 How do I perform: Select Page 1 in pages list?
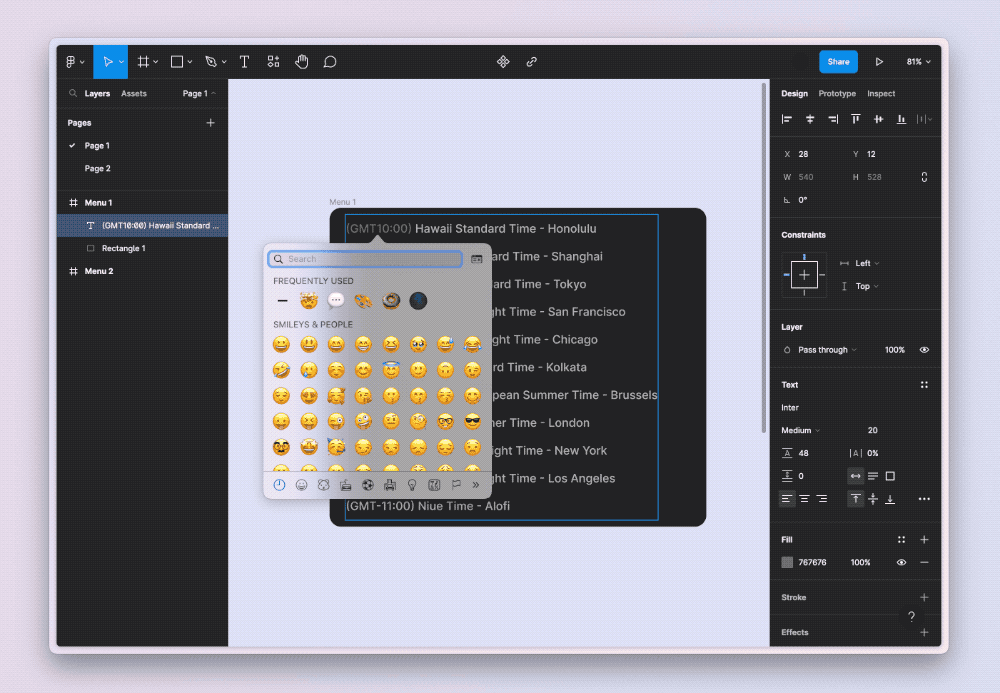[x=97, y=145]
